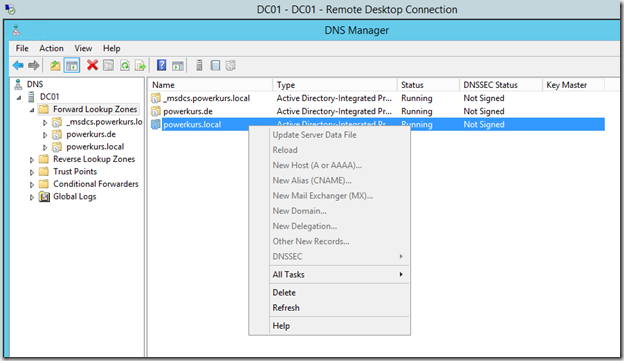This screenshot has height=361, width=624.
Task: Select Forward Lookup Zones in the tree
Action: pyautogui.click(x=95, y=109)
